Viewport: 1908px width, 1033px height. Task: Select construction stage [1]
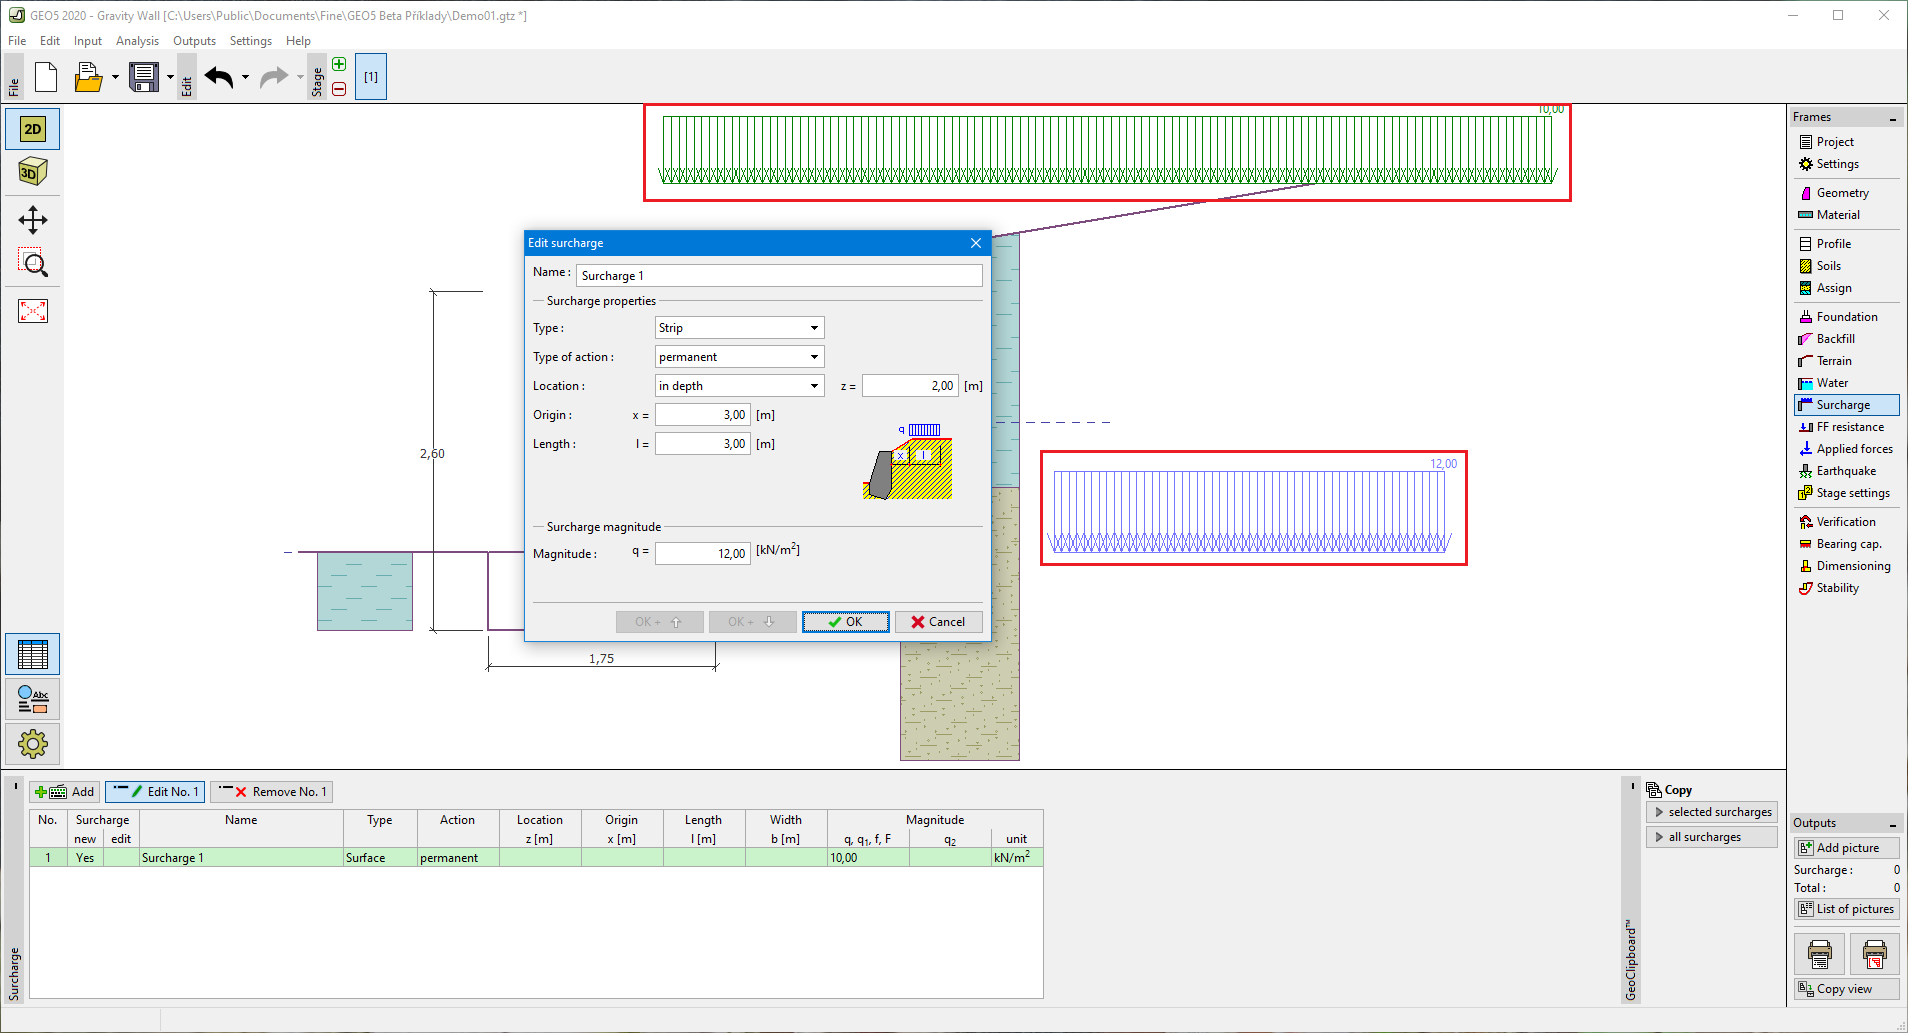point(371,77)
